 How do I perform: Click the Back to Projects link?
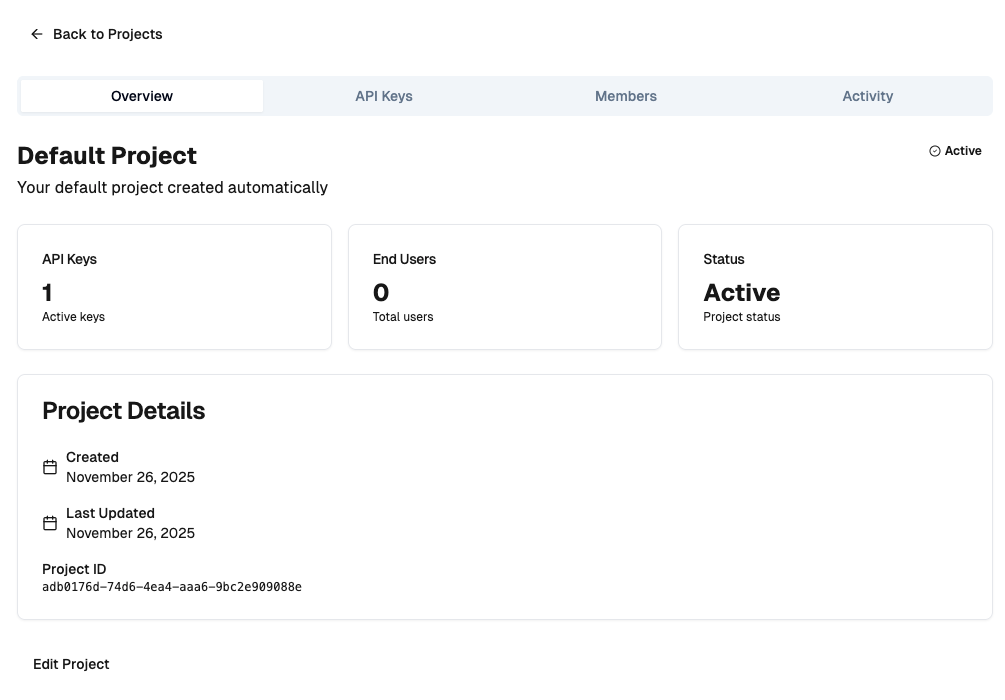pyautogui.click(x=107, y=33)
